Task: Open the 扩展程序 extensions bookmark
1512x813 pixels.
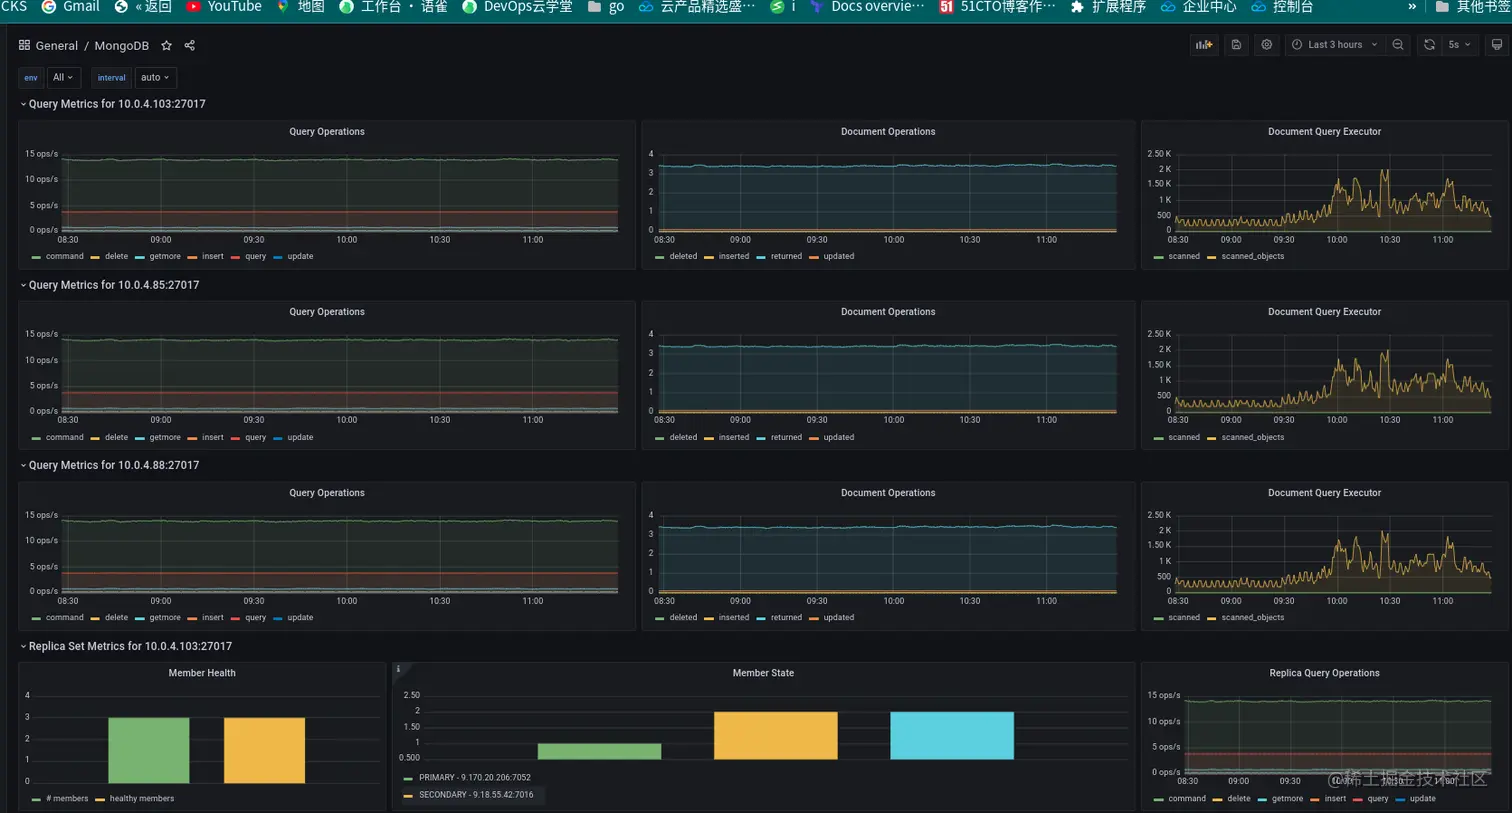Action: point(1108,7)
